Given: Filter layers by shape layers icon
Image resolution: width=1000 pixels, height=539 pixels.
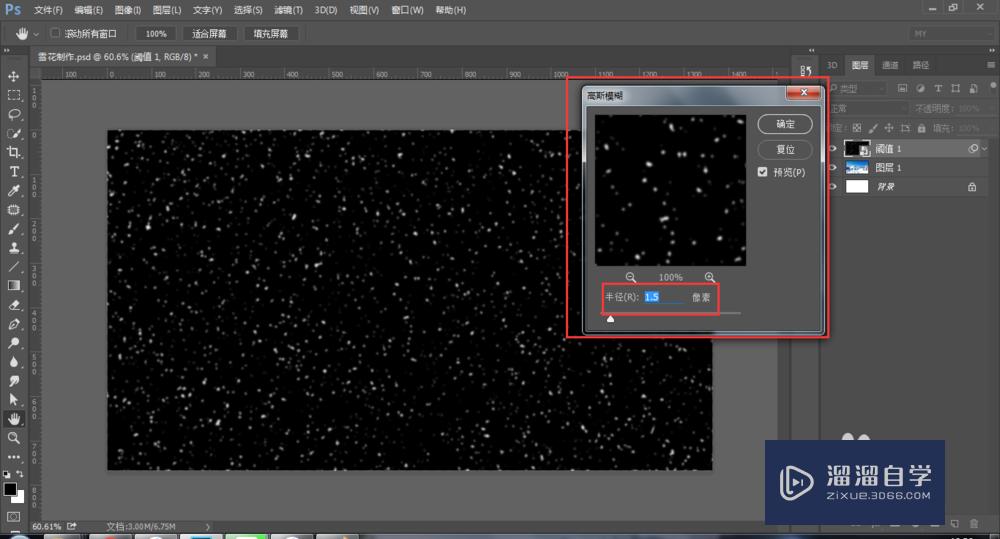Looking at the screenshot, I should tap(955, 88).
